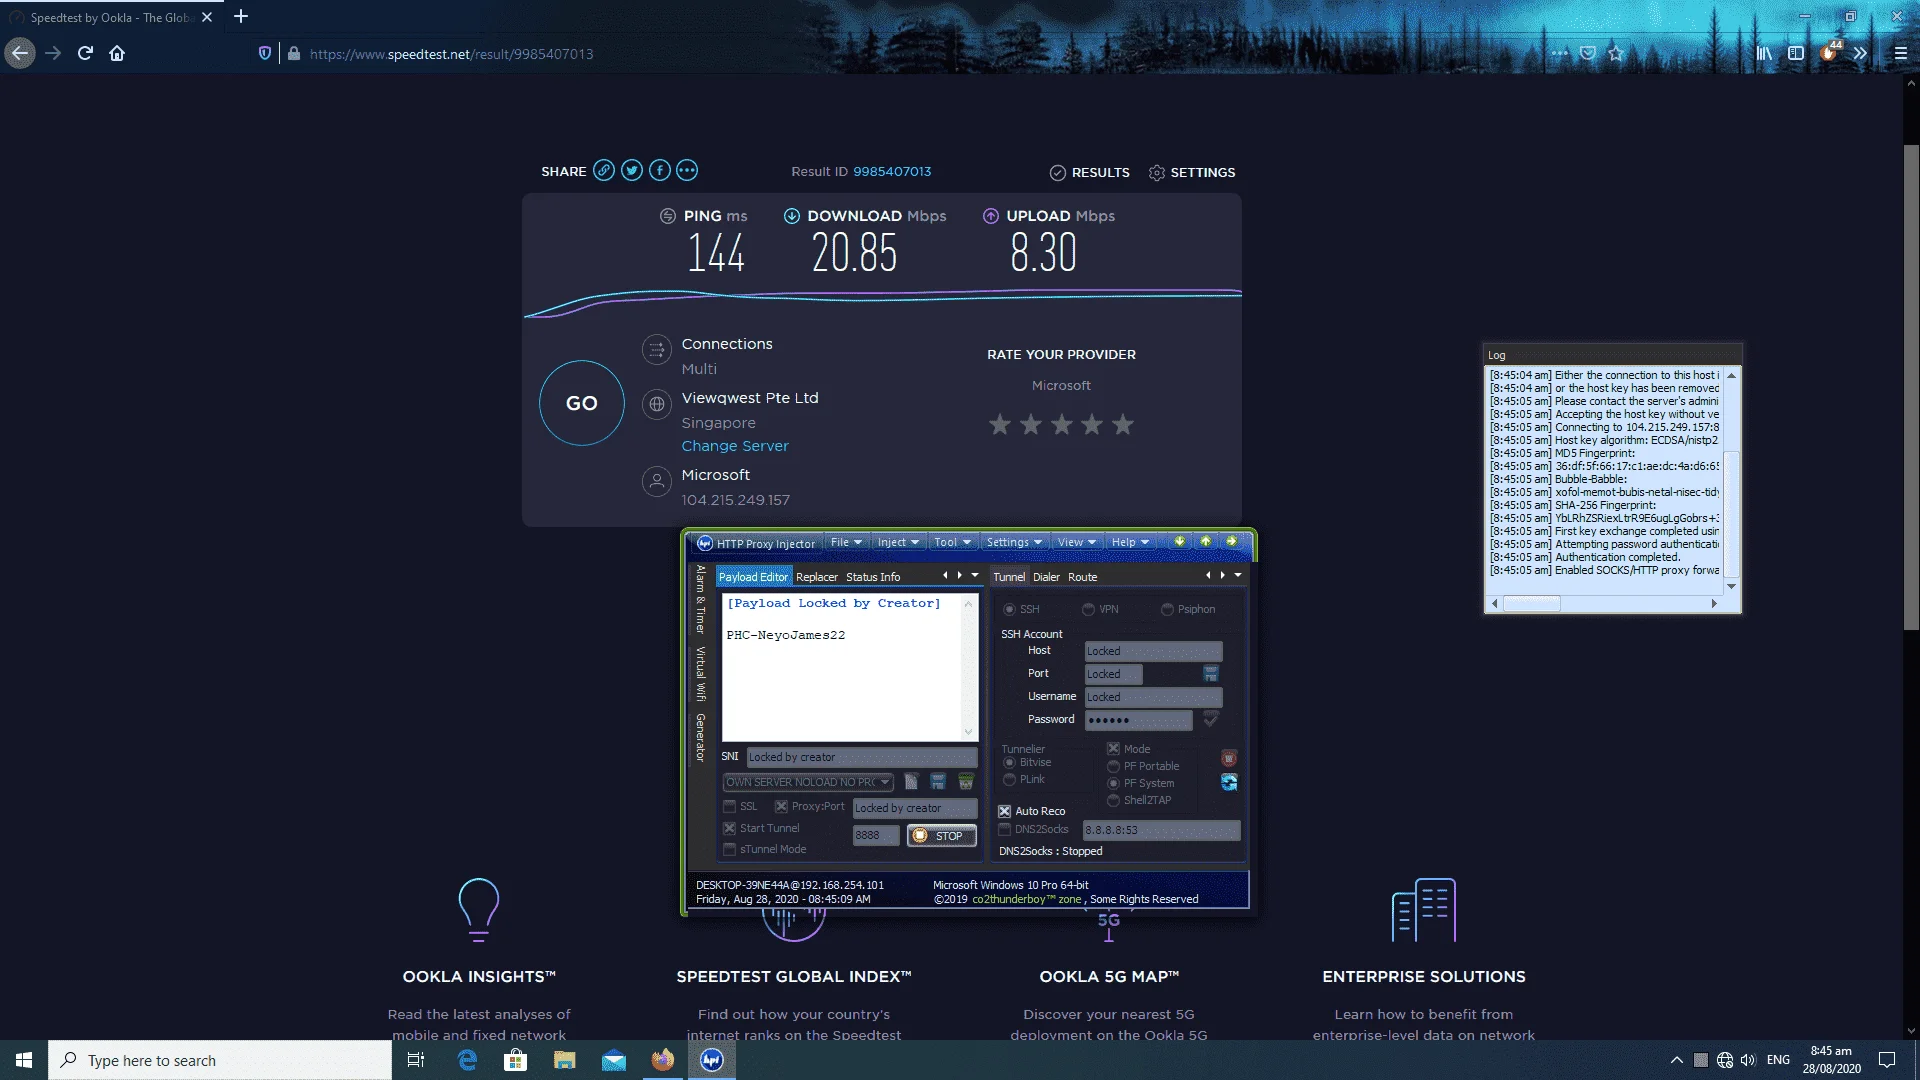Click the STOP button
1920x1080 pixels.
click(x=941, y=836)
